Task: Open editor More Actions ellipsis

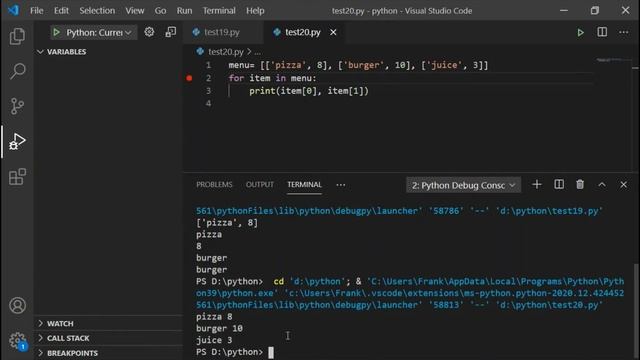Action: tap(624, 32)
